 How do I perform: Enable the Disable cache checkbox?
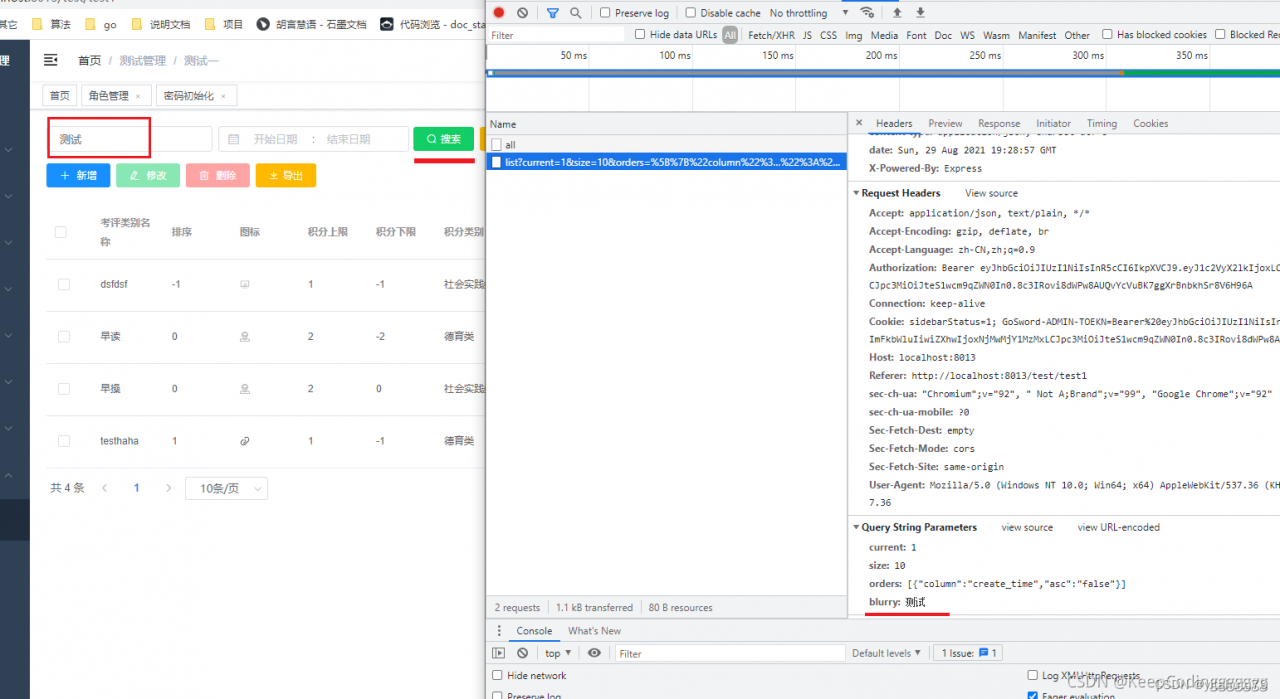click(x=691, y=13)
